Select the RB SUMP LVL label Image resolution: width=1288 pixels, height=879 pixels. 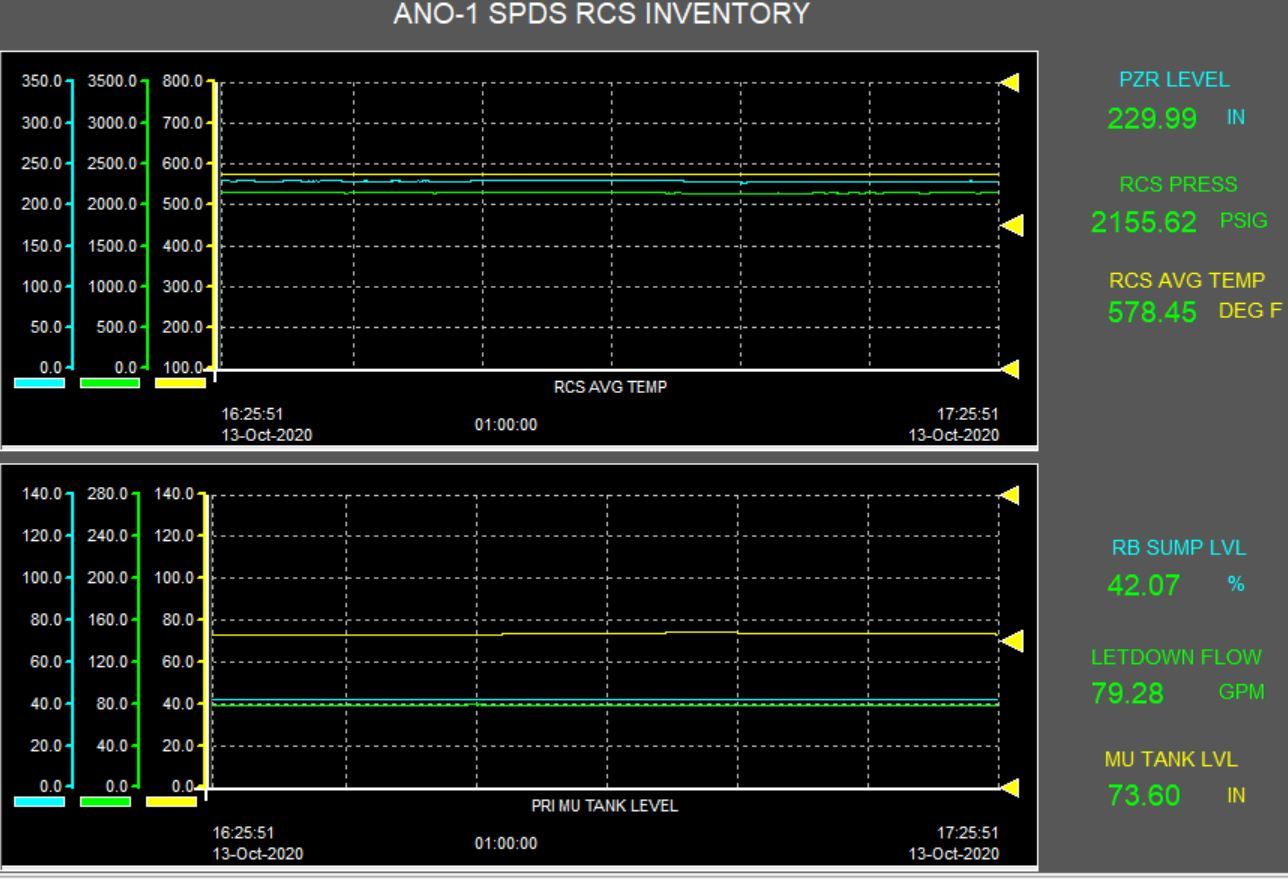click(x=1179, y=548)
